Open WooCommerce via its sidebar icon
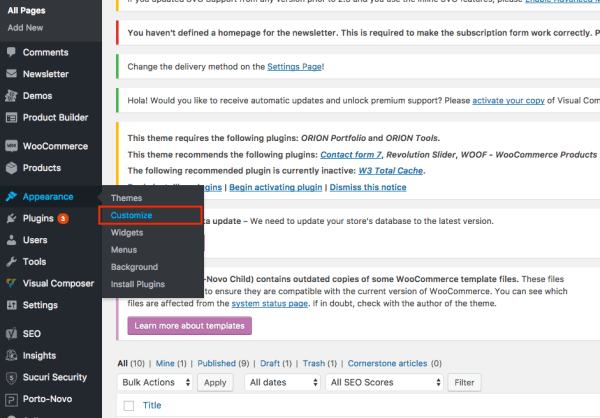The image size is (600, 418). pos(11,146)
